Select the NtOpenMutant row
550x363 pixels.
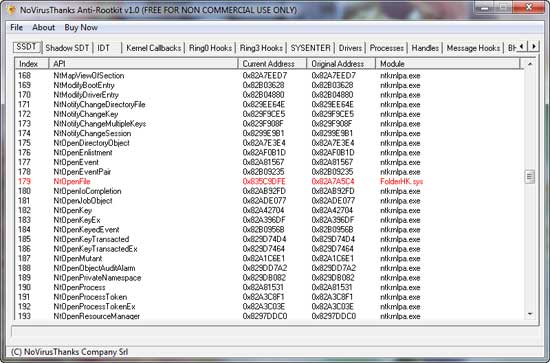[x=269, y=258]
